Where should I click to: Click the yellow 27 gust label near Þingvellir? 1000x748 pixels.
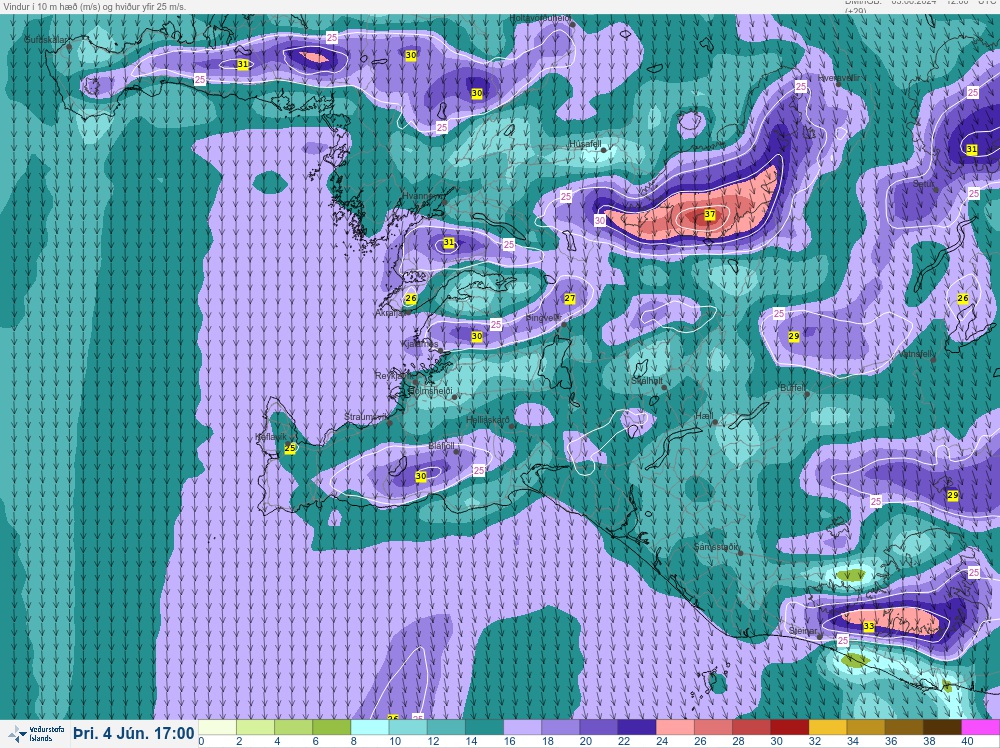(570, 298)
